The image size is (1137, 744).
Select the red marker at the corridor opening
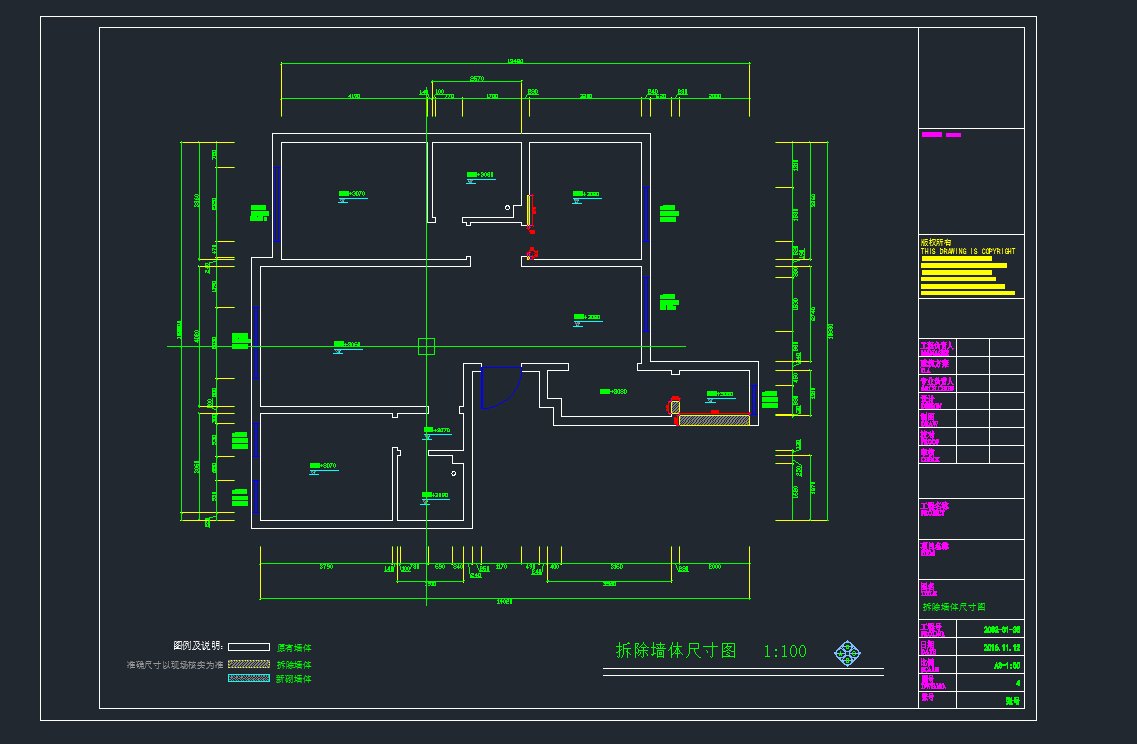coord(532,254)
